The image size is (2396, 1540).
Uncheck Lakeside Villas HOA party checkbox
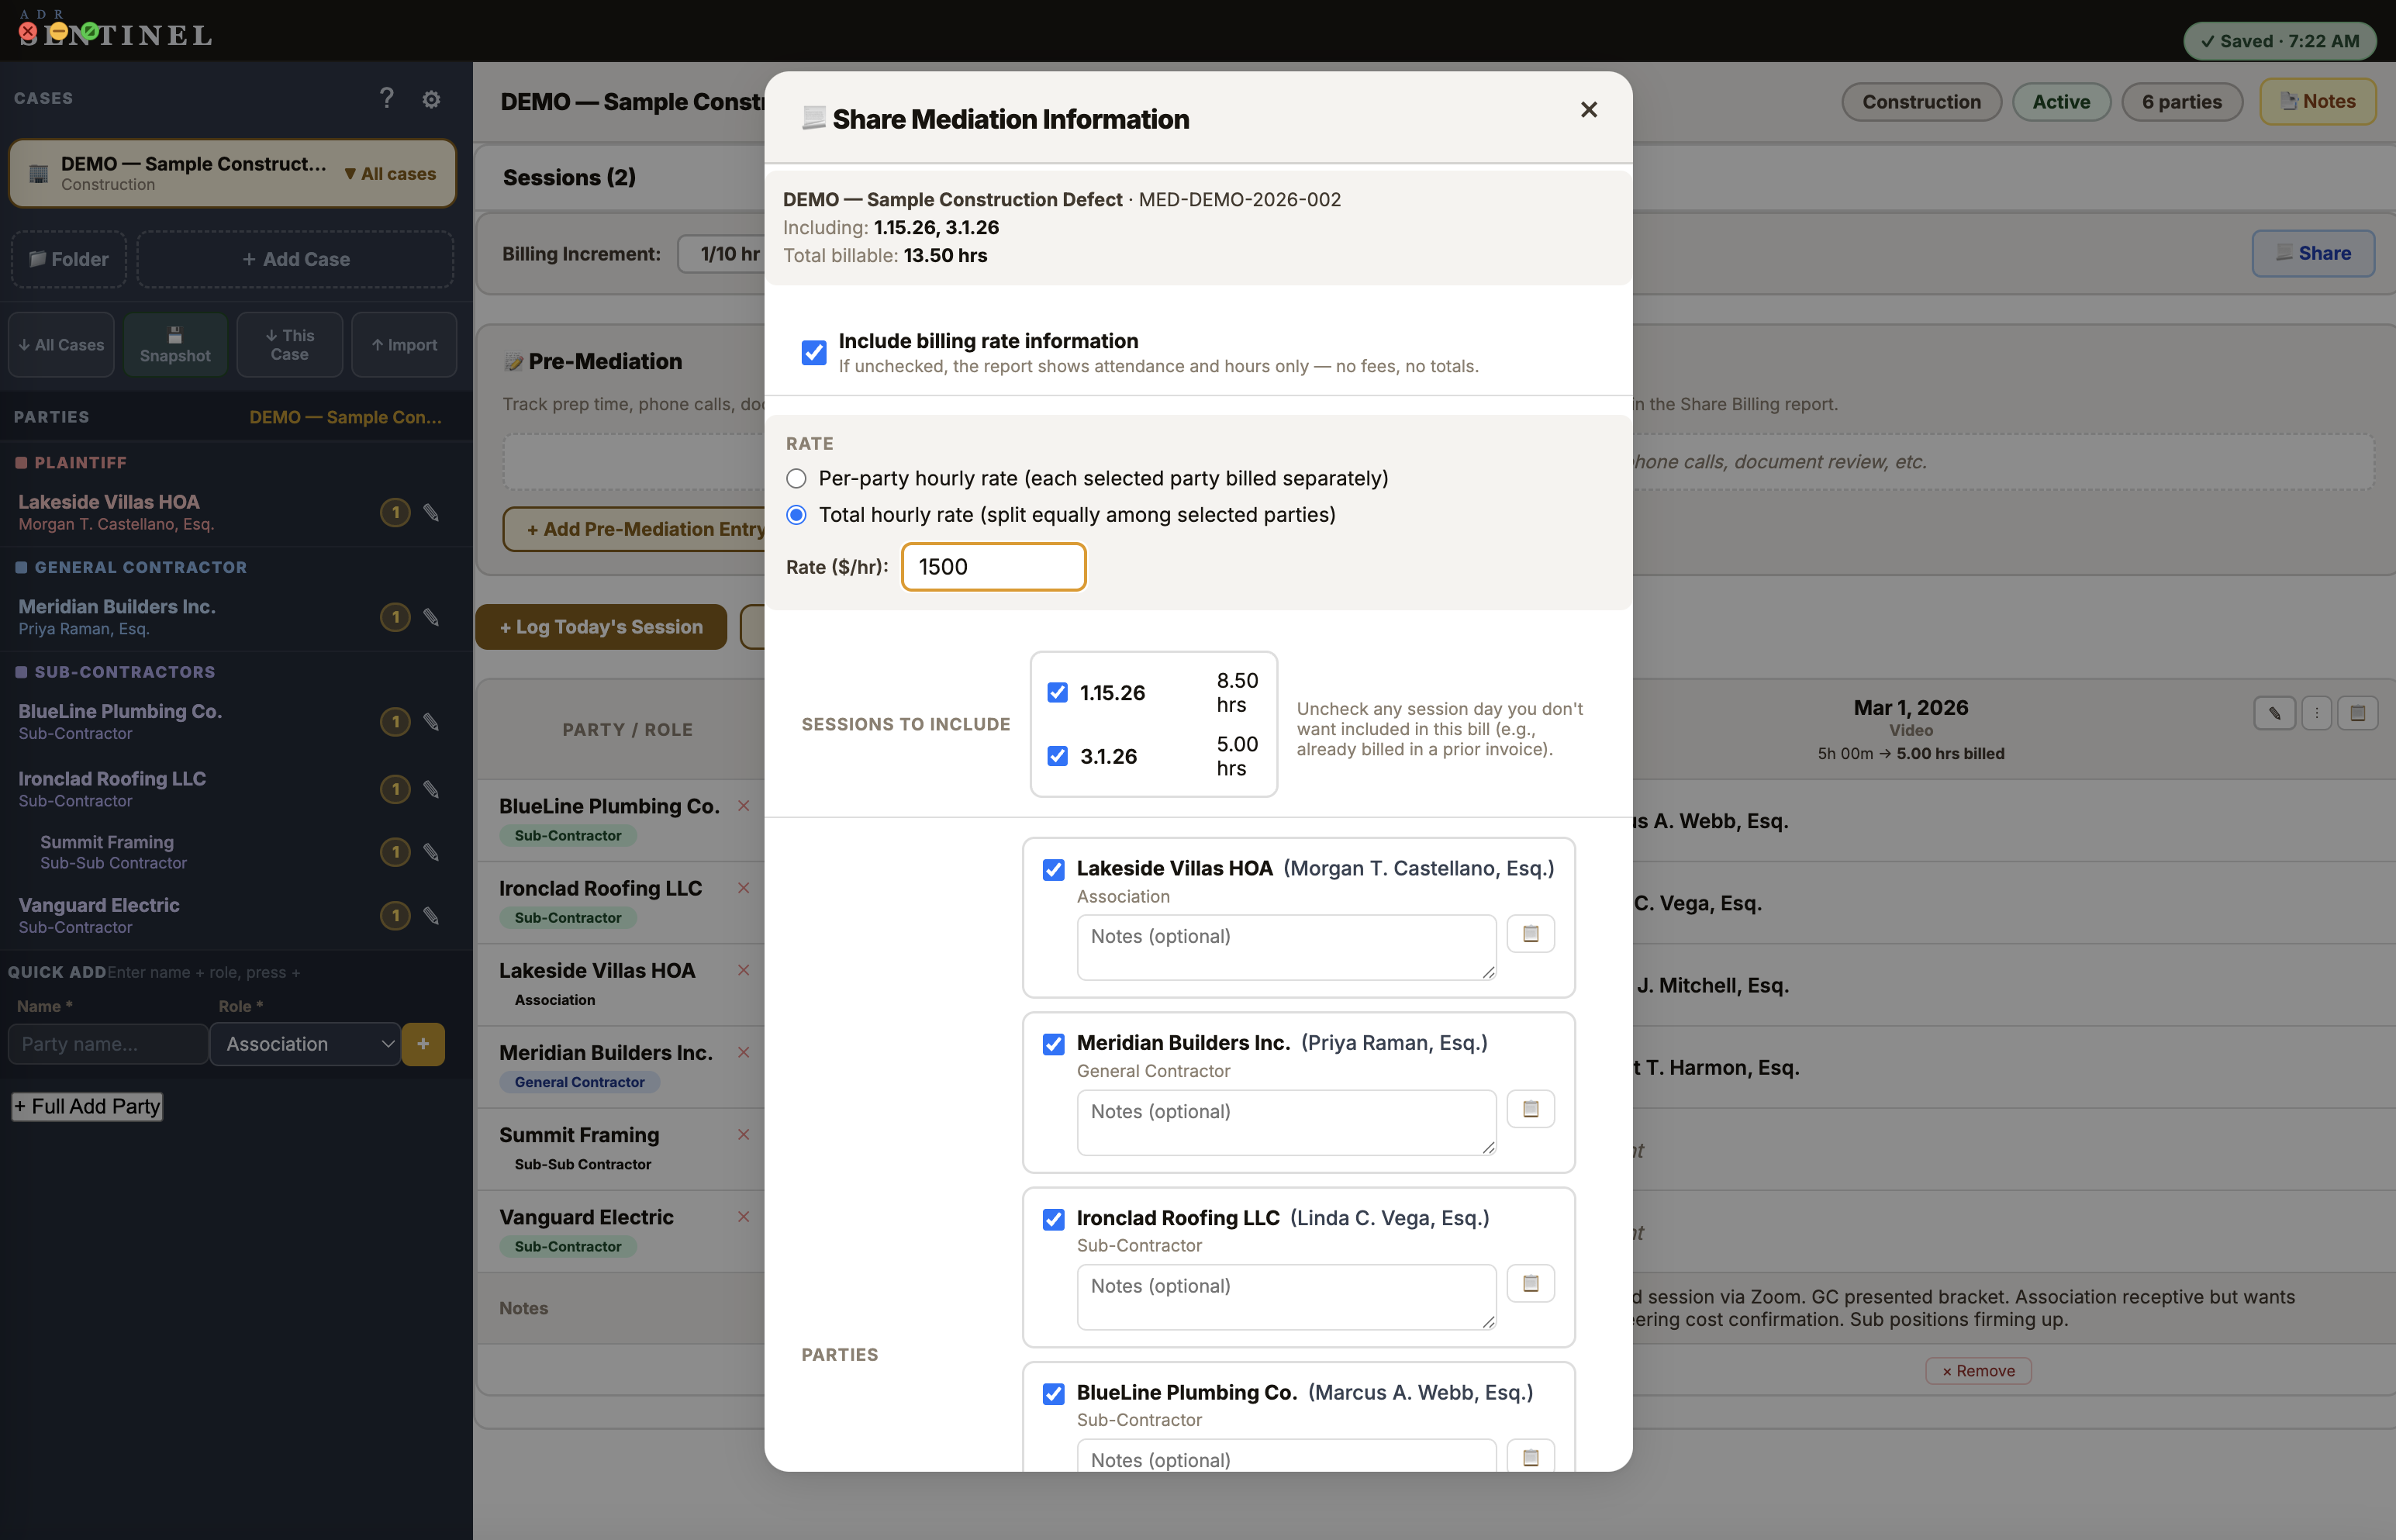(1053, 870)
